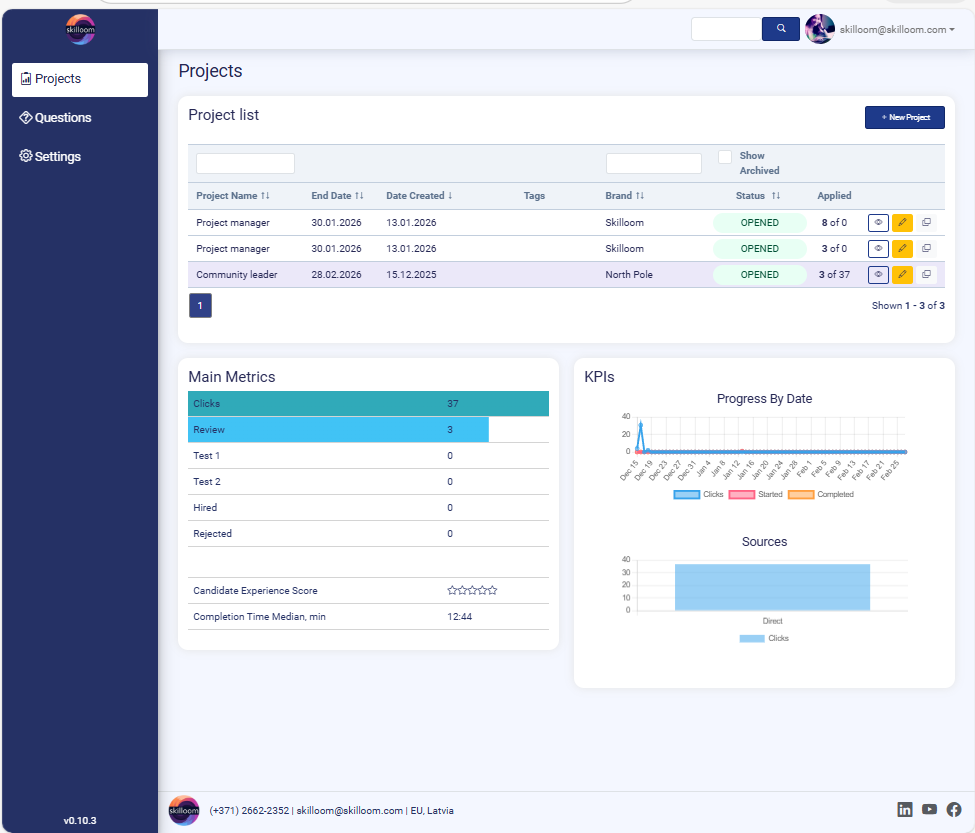Image resolution: width=975 pixels, height=833 pixels.
Task: Click the New Project button
Action: [904, 118]
